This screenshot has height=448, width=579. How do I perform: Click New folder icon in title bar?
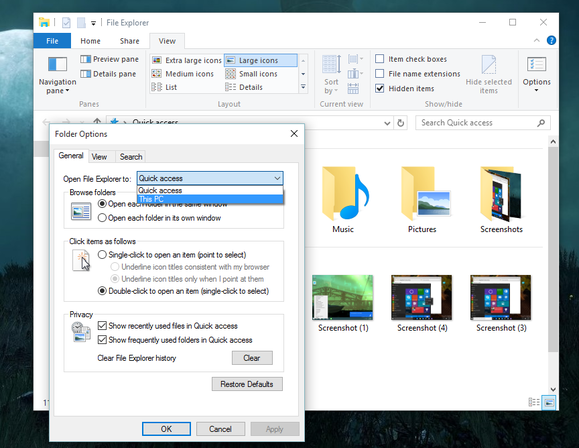point(81,23)
